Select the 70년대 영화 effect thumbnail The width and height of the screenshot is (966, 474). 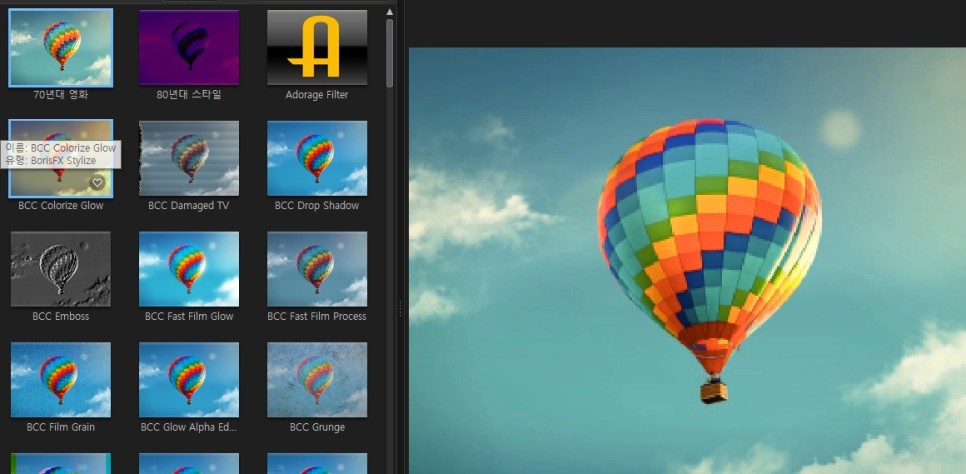tap(61, 47)
